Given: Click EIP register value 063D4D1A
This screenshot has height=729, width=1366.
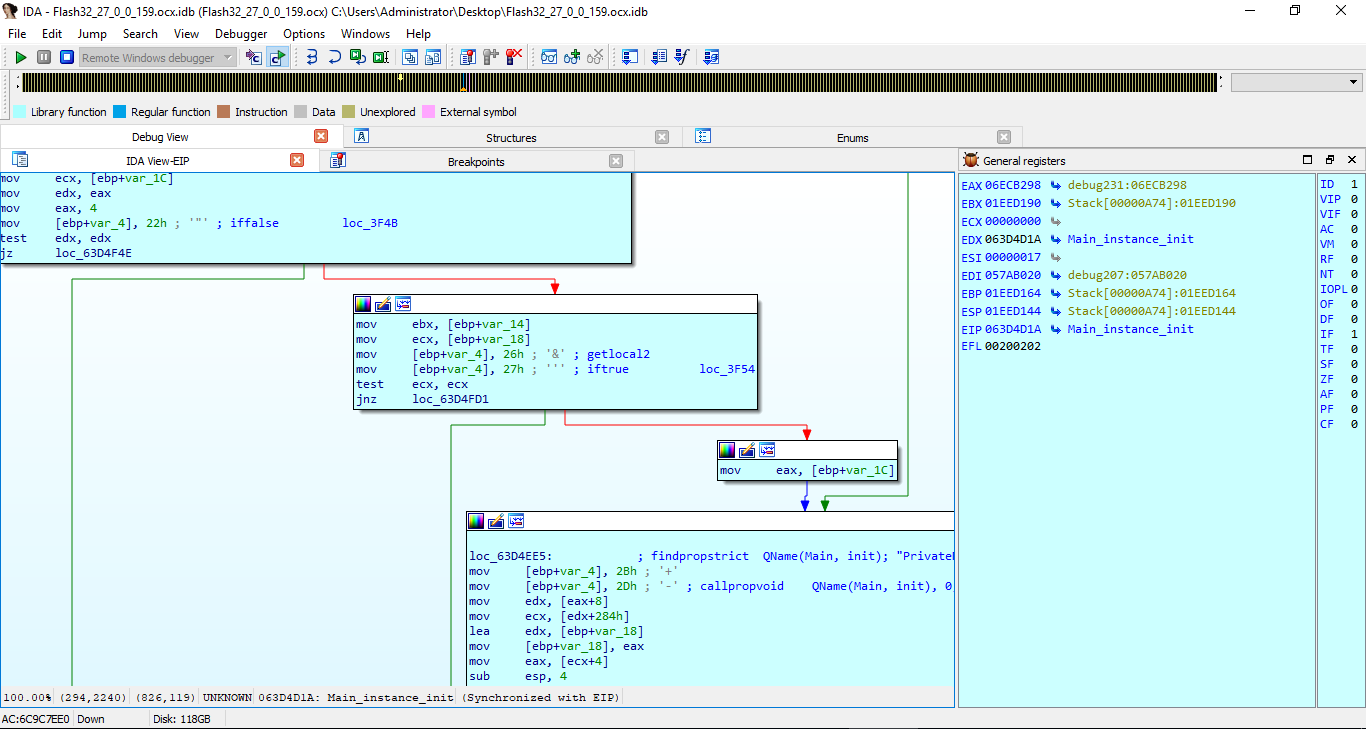Looking at the screenshot, I should click(1013, 329).
